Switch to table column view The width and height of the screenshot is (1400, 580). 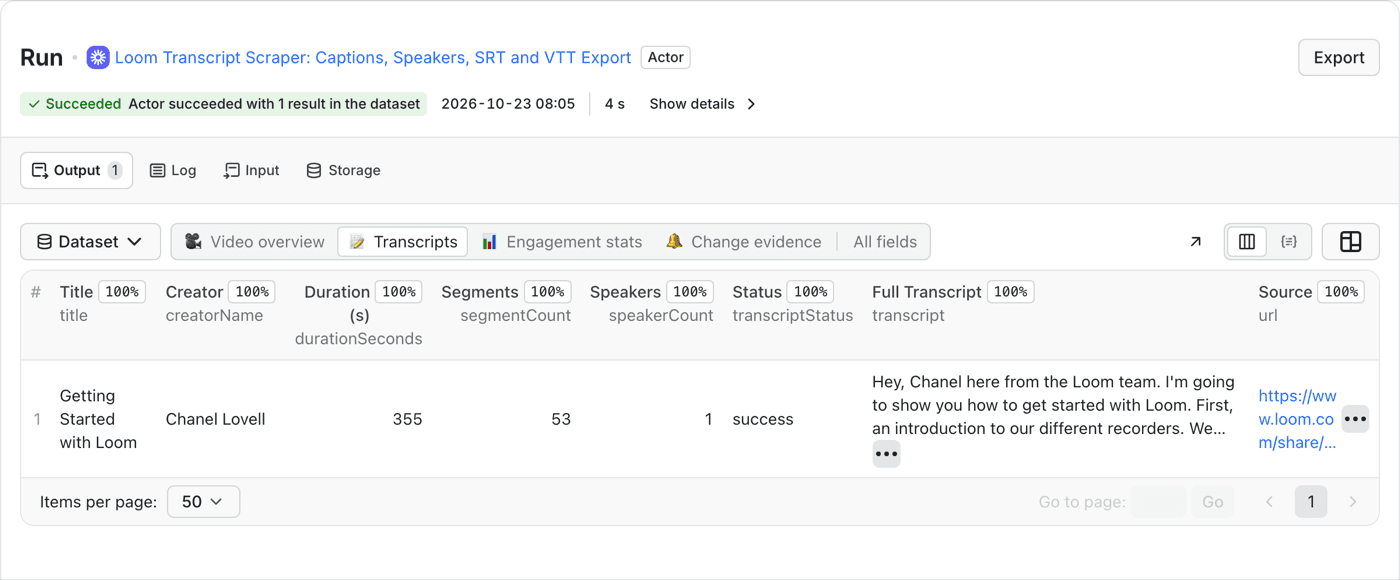pos(1247,242)
